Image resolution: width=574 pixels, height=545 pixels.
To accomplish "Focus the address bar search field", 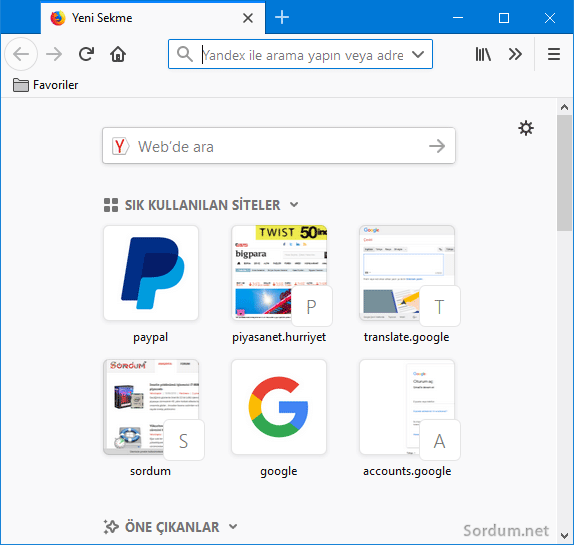I will tap(300, 54).
